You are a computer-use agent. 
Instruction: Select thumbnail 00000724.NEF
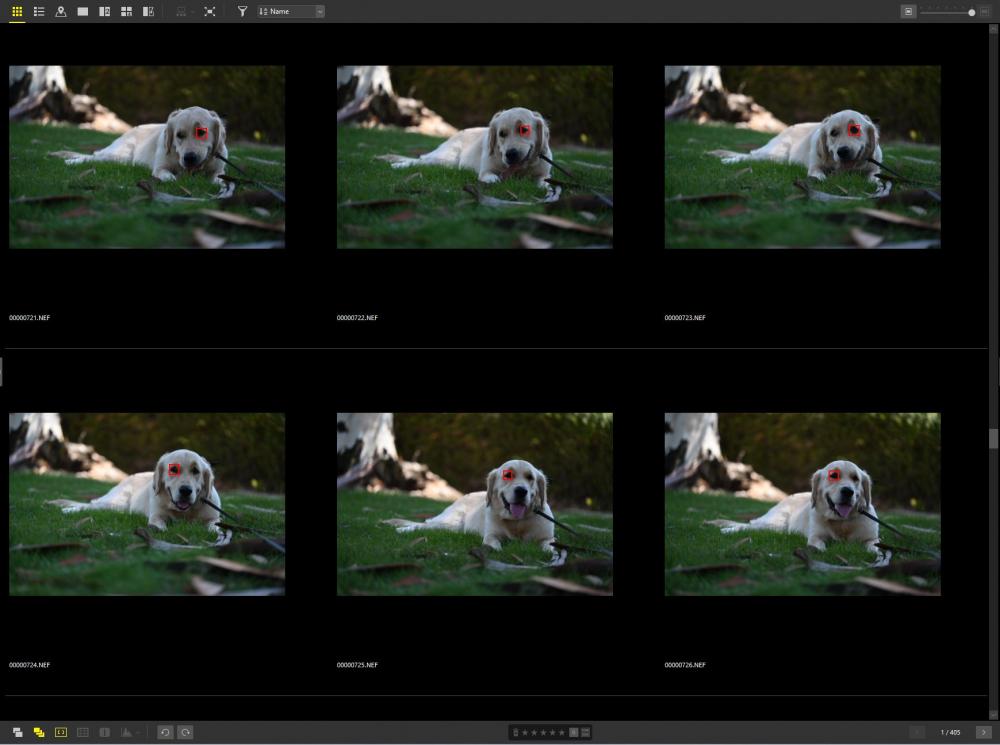[147, 504]
